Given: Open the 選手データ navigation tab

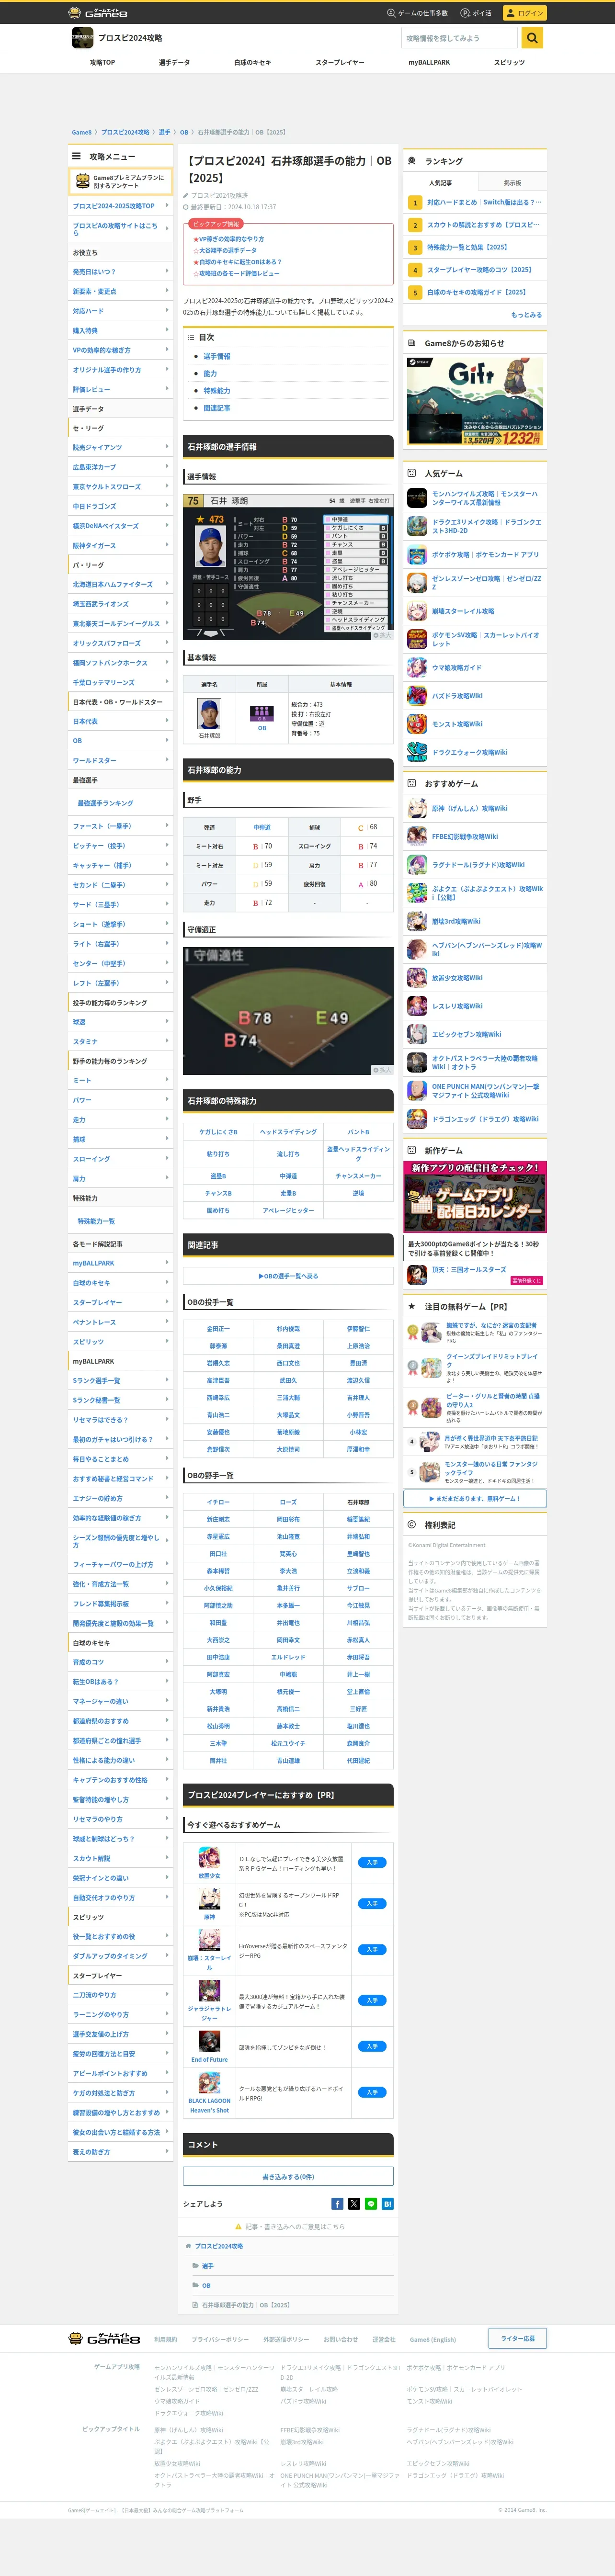Looking at the screenshot, I should pyautogui.click(x=174, y=62).
